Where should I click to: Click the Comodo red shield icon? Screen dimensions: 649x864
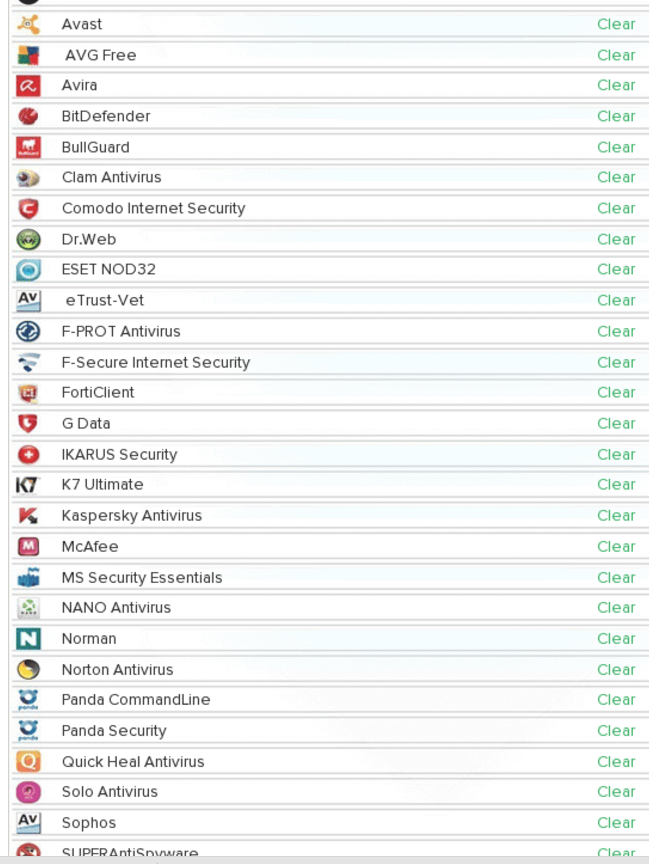(x=28, y=209)
